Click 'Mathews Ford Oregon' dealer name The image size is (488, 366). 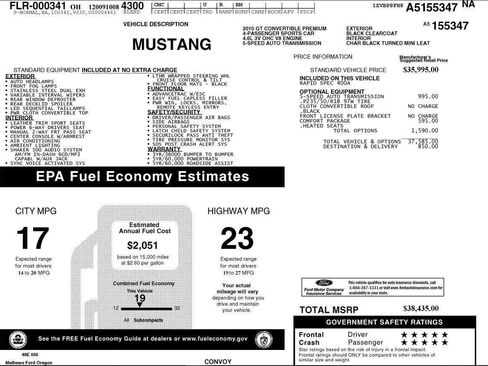pyautogui.click(x=29, y=363)
